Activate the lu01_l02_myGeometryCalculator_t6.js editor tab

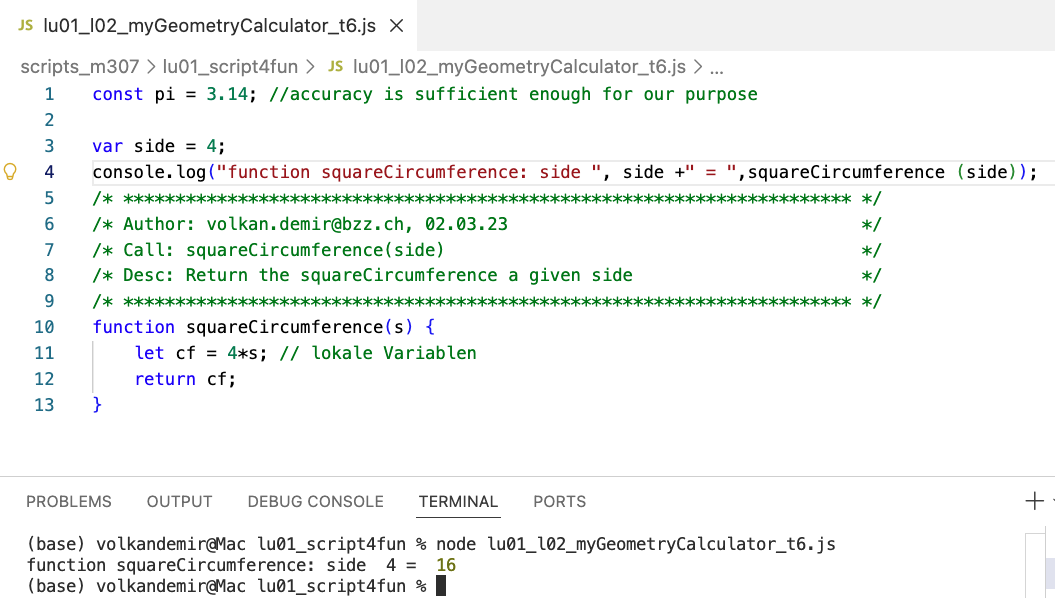[210, 26]
